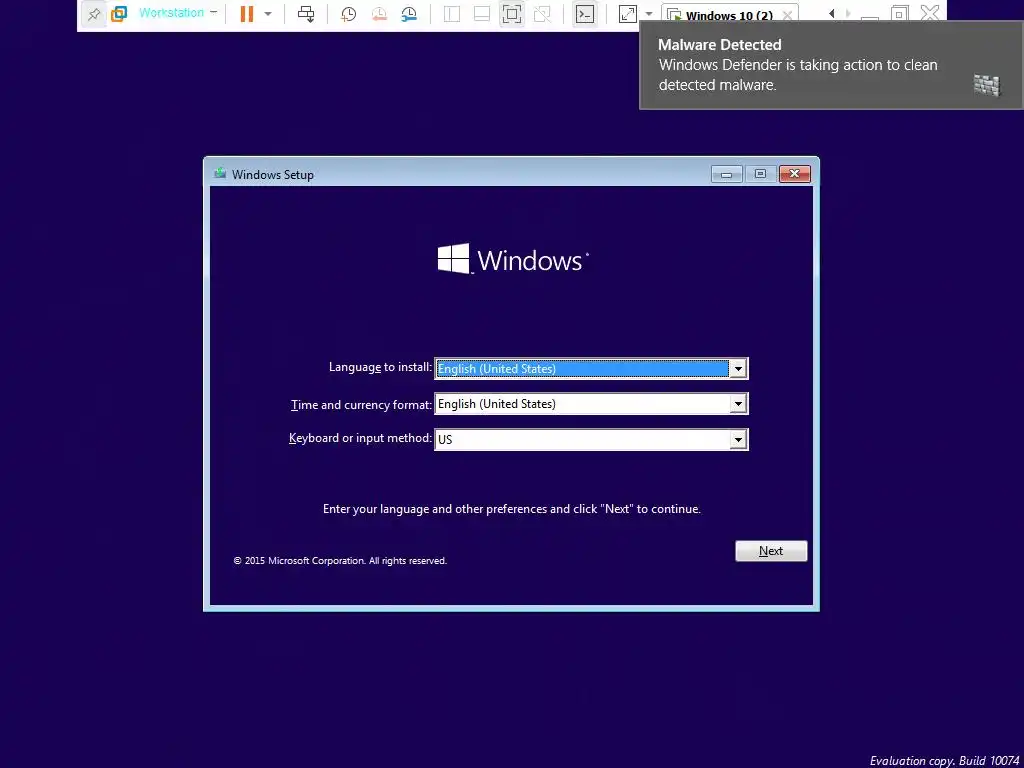Screen dimensions: 1024x768
Task: Pause the virtual machine with the orange pause icon
Action: pyautogui.click(x=246, y=14)
